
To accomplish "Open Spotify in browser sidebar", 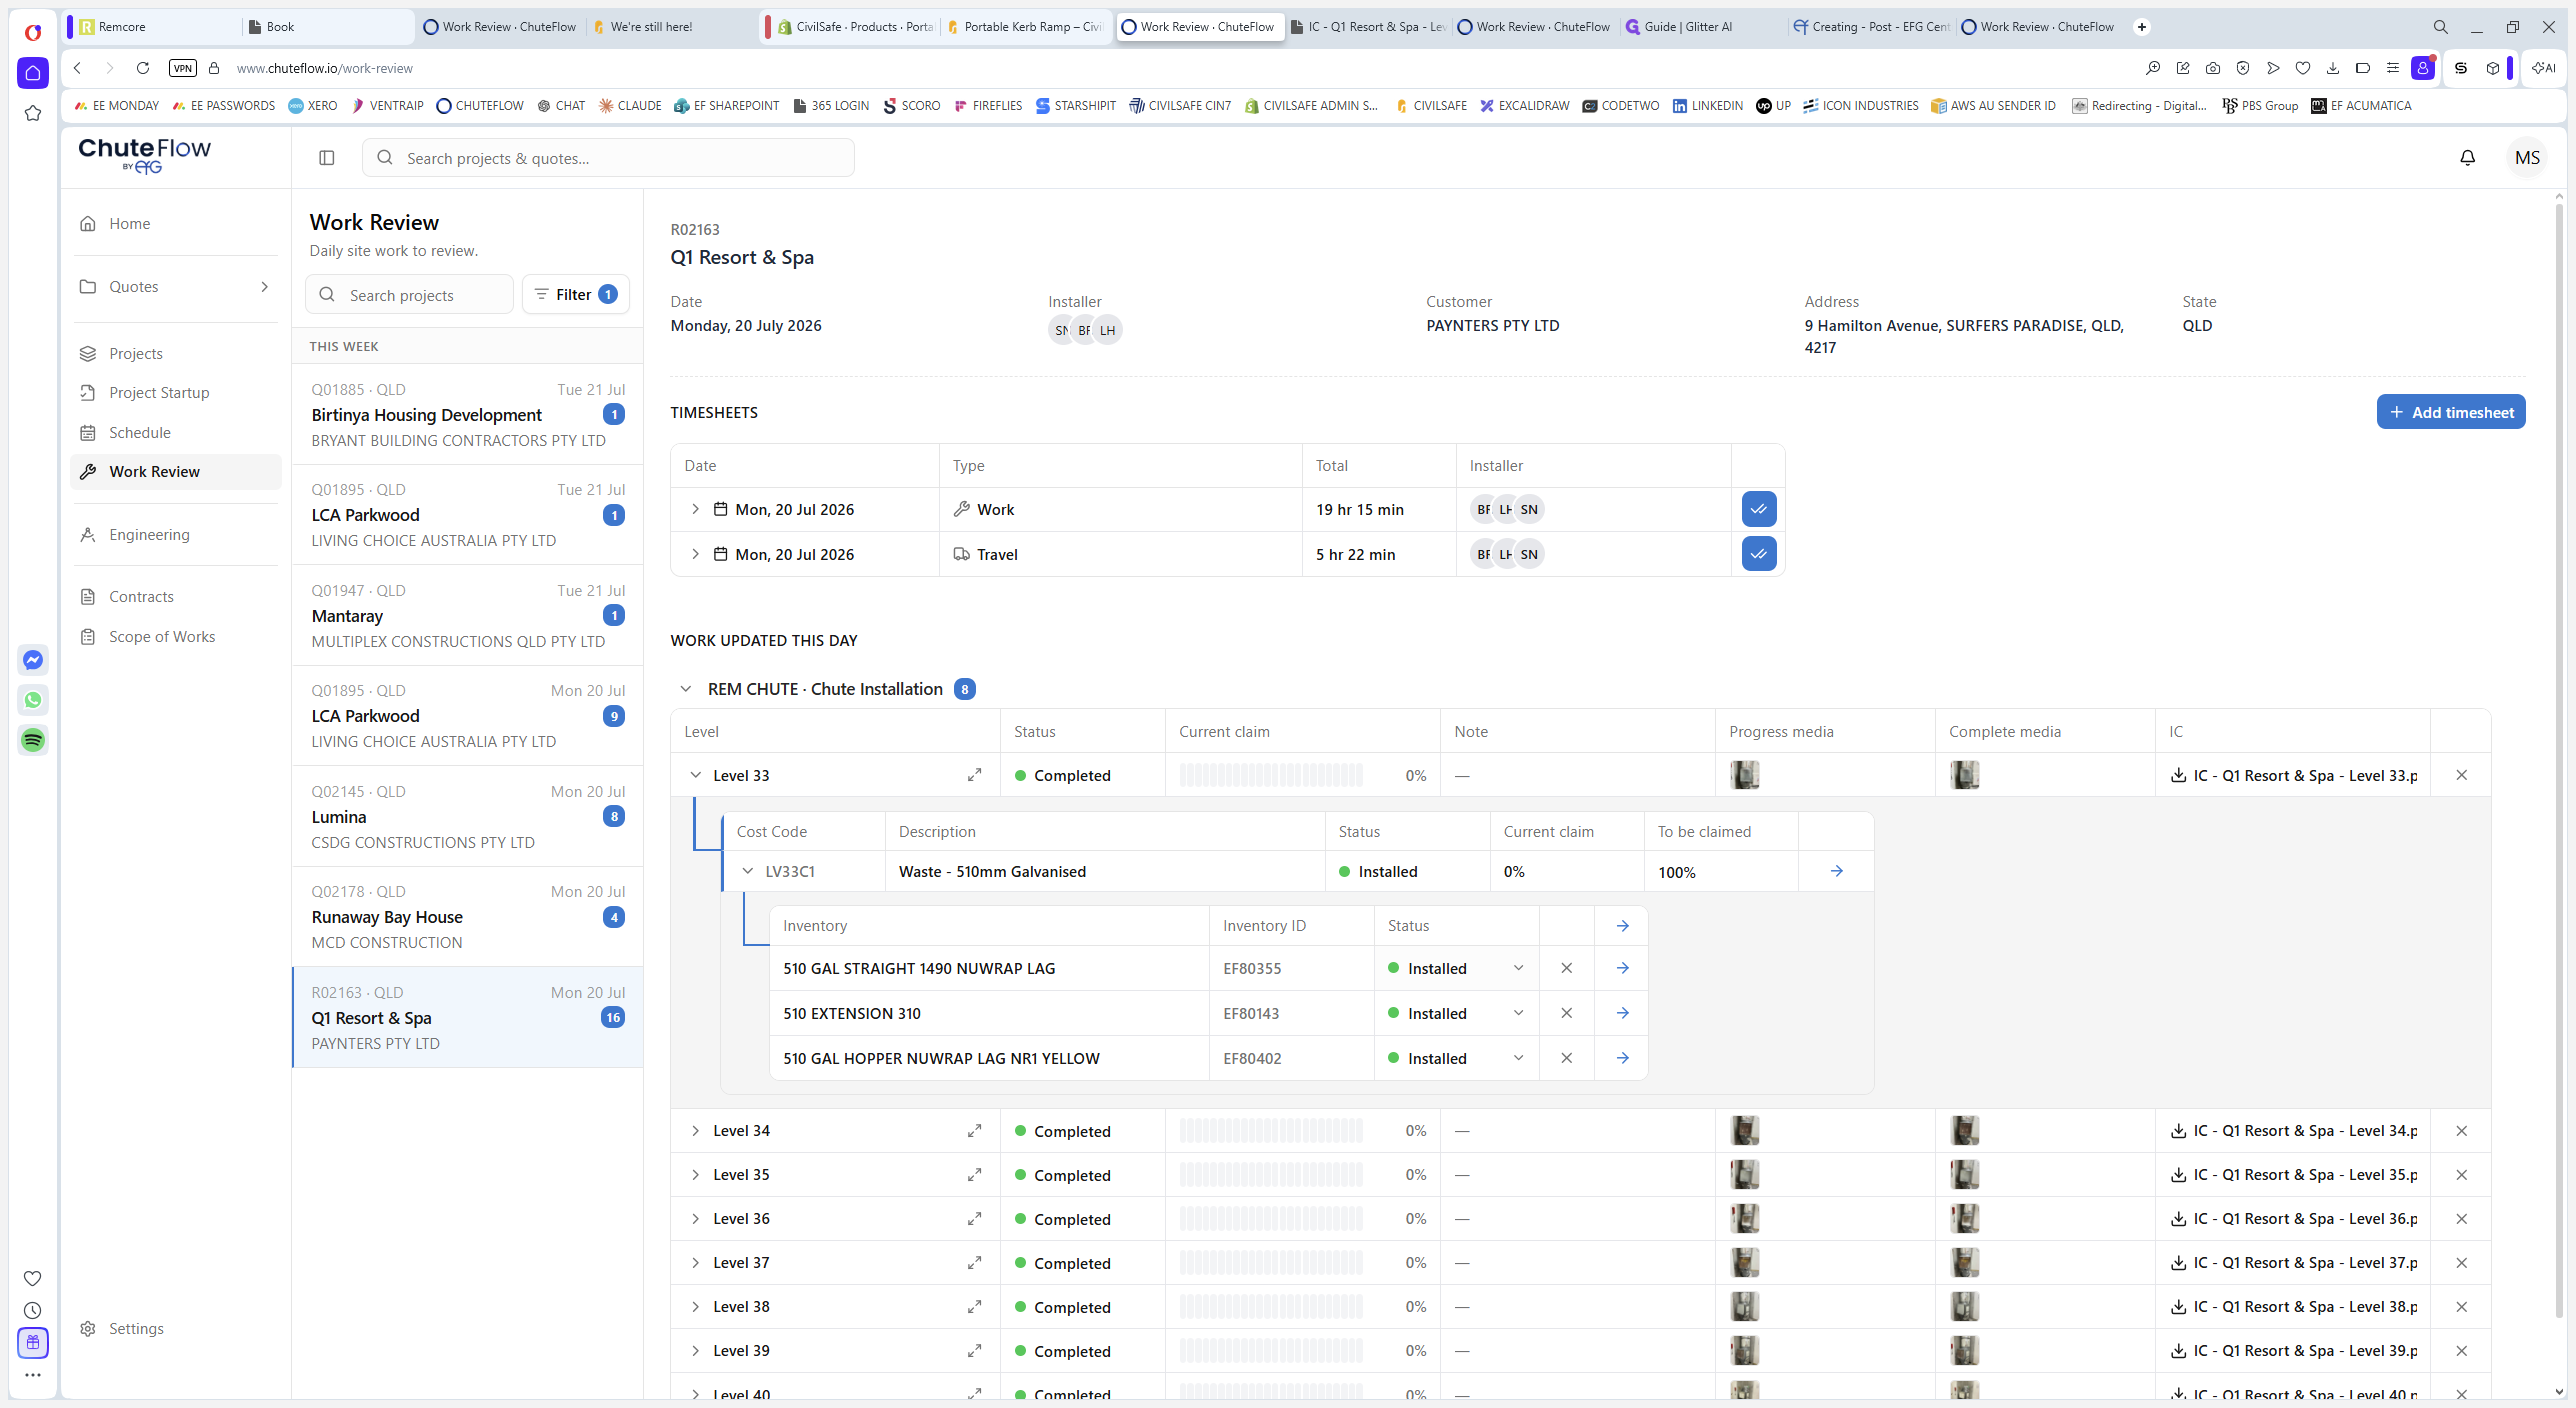I will 33,740.
